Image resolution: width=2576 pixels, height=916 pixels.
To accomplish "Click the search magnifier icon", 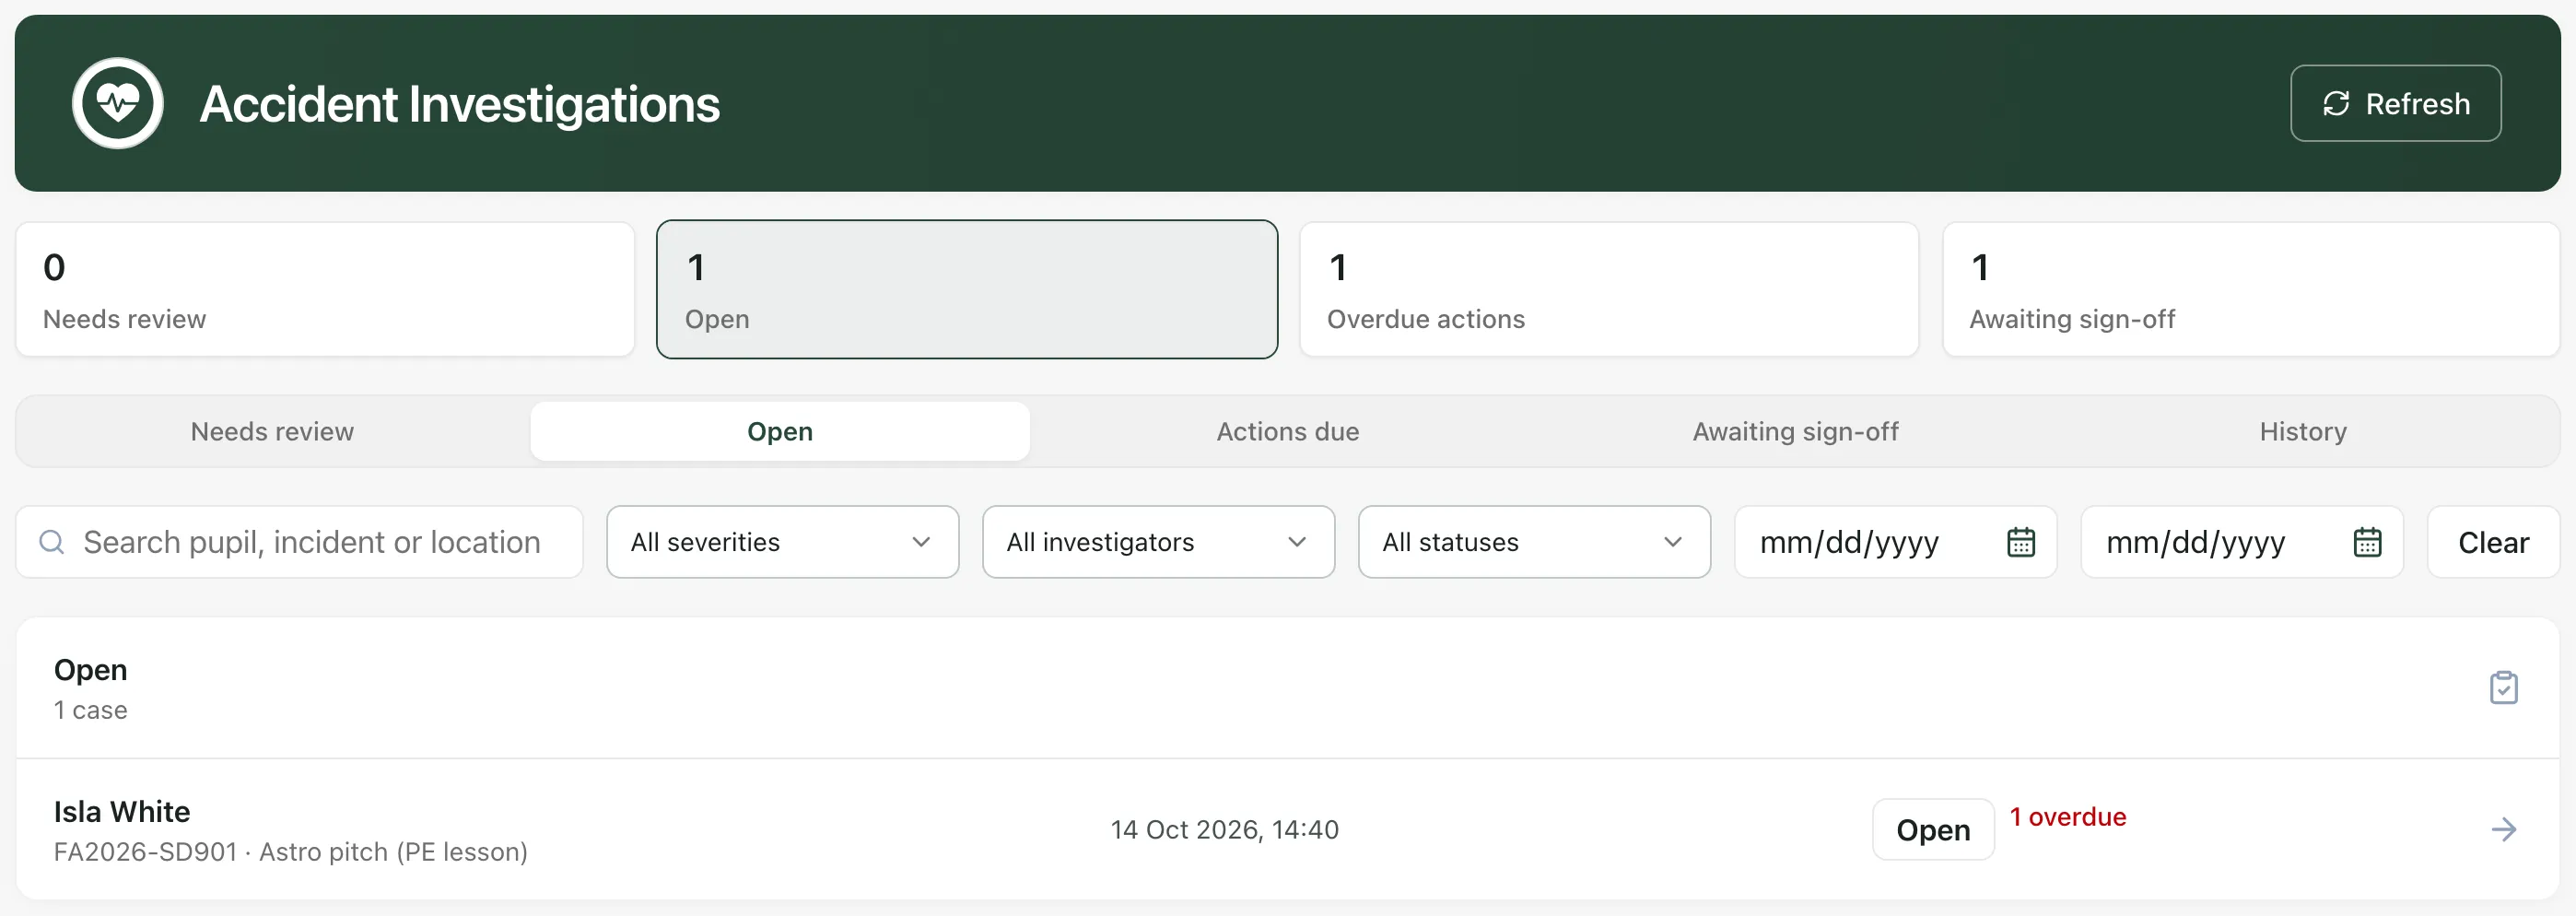I will [x=52, y=542].
